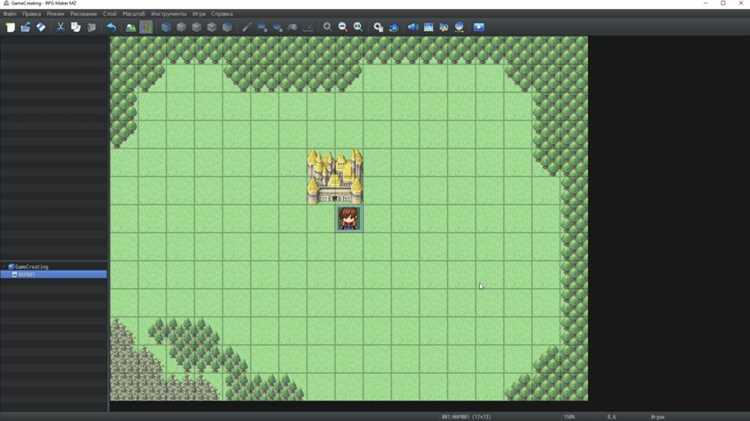This screenshot has width=750, height=421.
Task: Click the last magnifier zoom icon
Action: coord(358,27)
